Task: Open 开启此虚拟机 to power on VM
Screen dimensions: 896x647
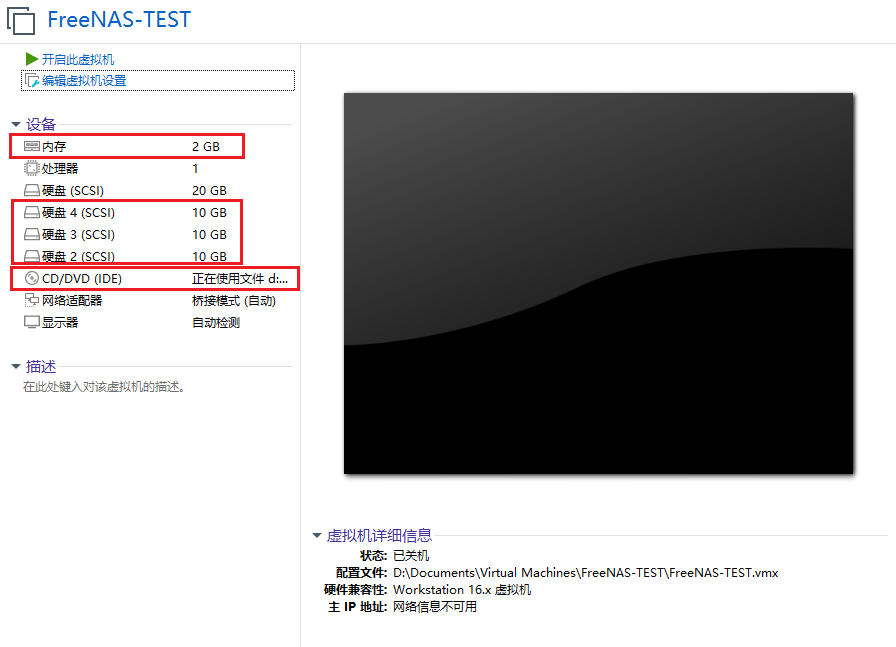Action: click(x=78, y=59)
